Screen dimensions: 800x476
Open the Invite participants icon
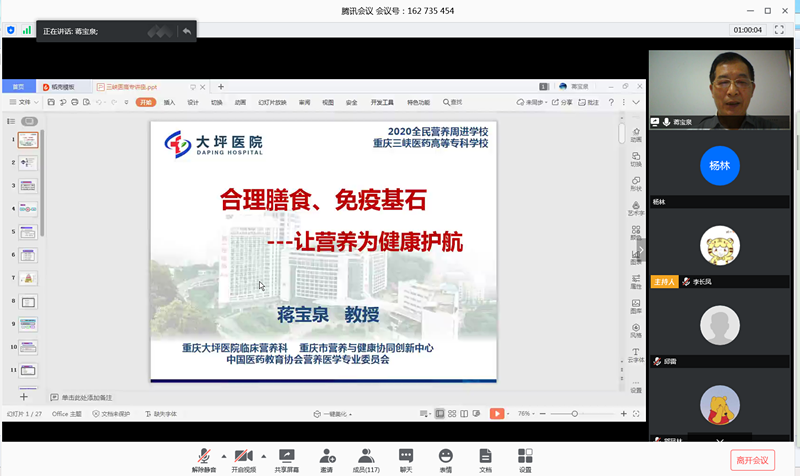click(326, 456)
